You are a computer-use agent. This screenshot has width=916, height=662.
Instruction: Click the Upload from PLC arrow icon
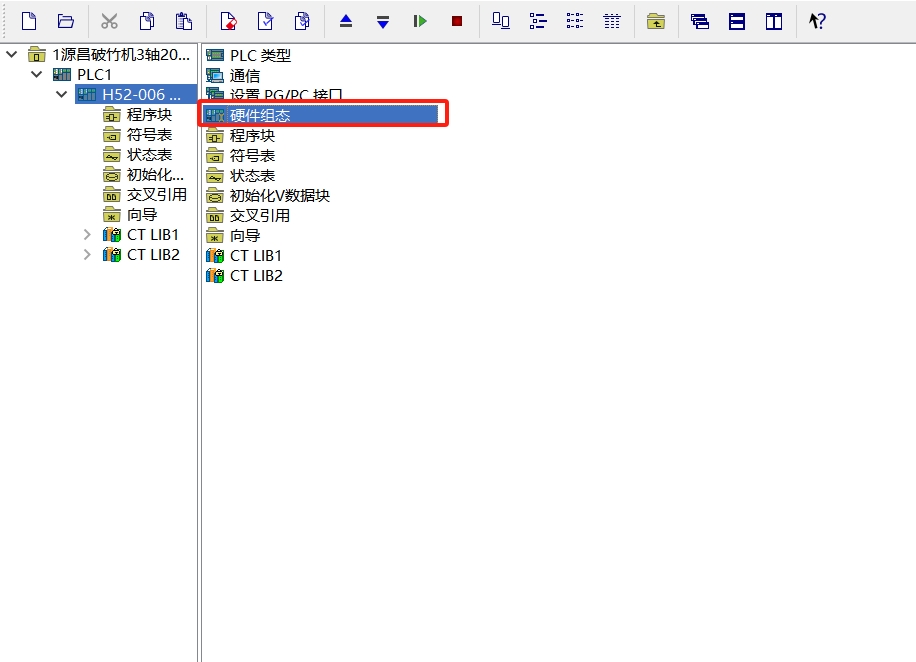[346, 21]
